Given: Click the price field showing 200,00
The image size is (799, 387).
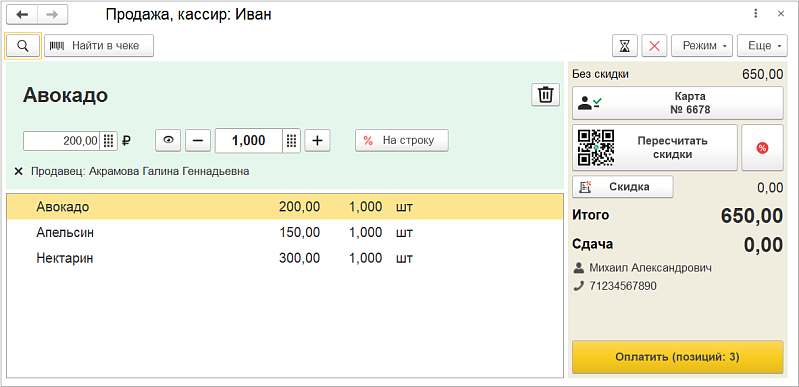Looking at the screenshot, I should (x=62, y=141).
